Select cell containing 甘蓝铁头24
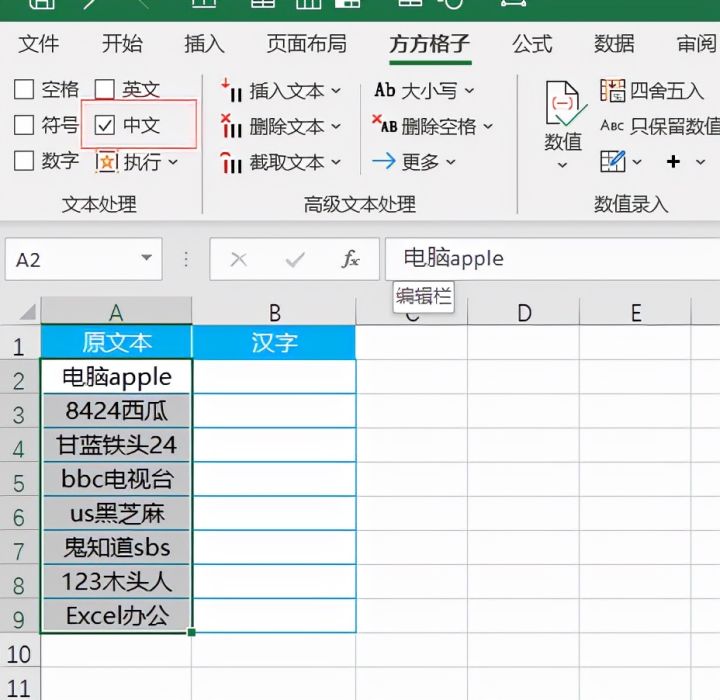Image resolution: width=720 pixels, height=700 pixels. click(116, 445)
